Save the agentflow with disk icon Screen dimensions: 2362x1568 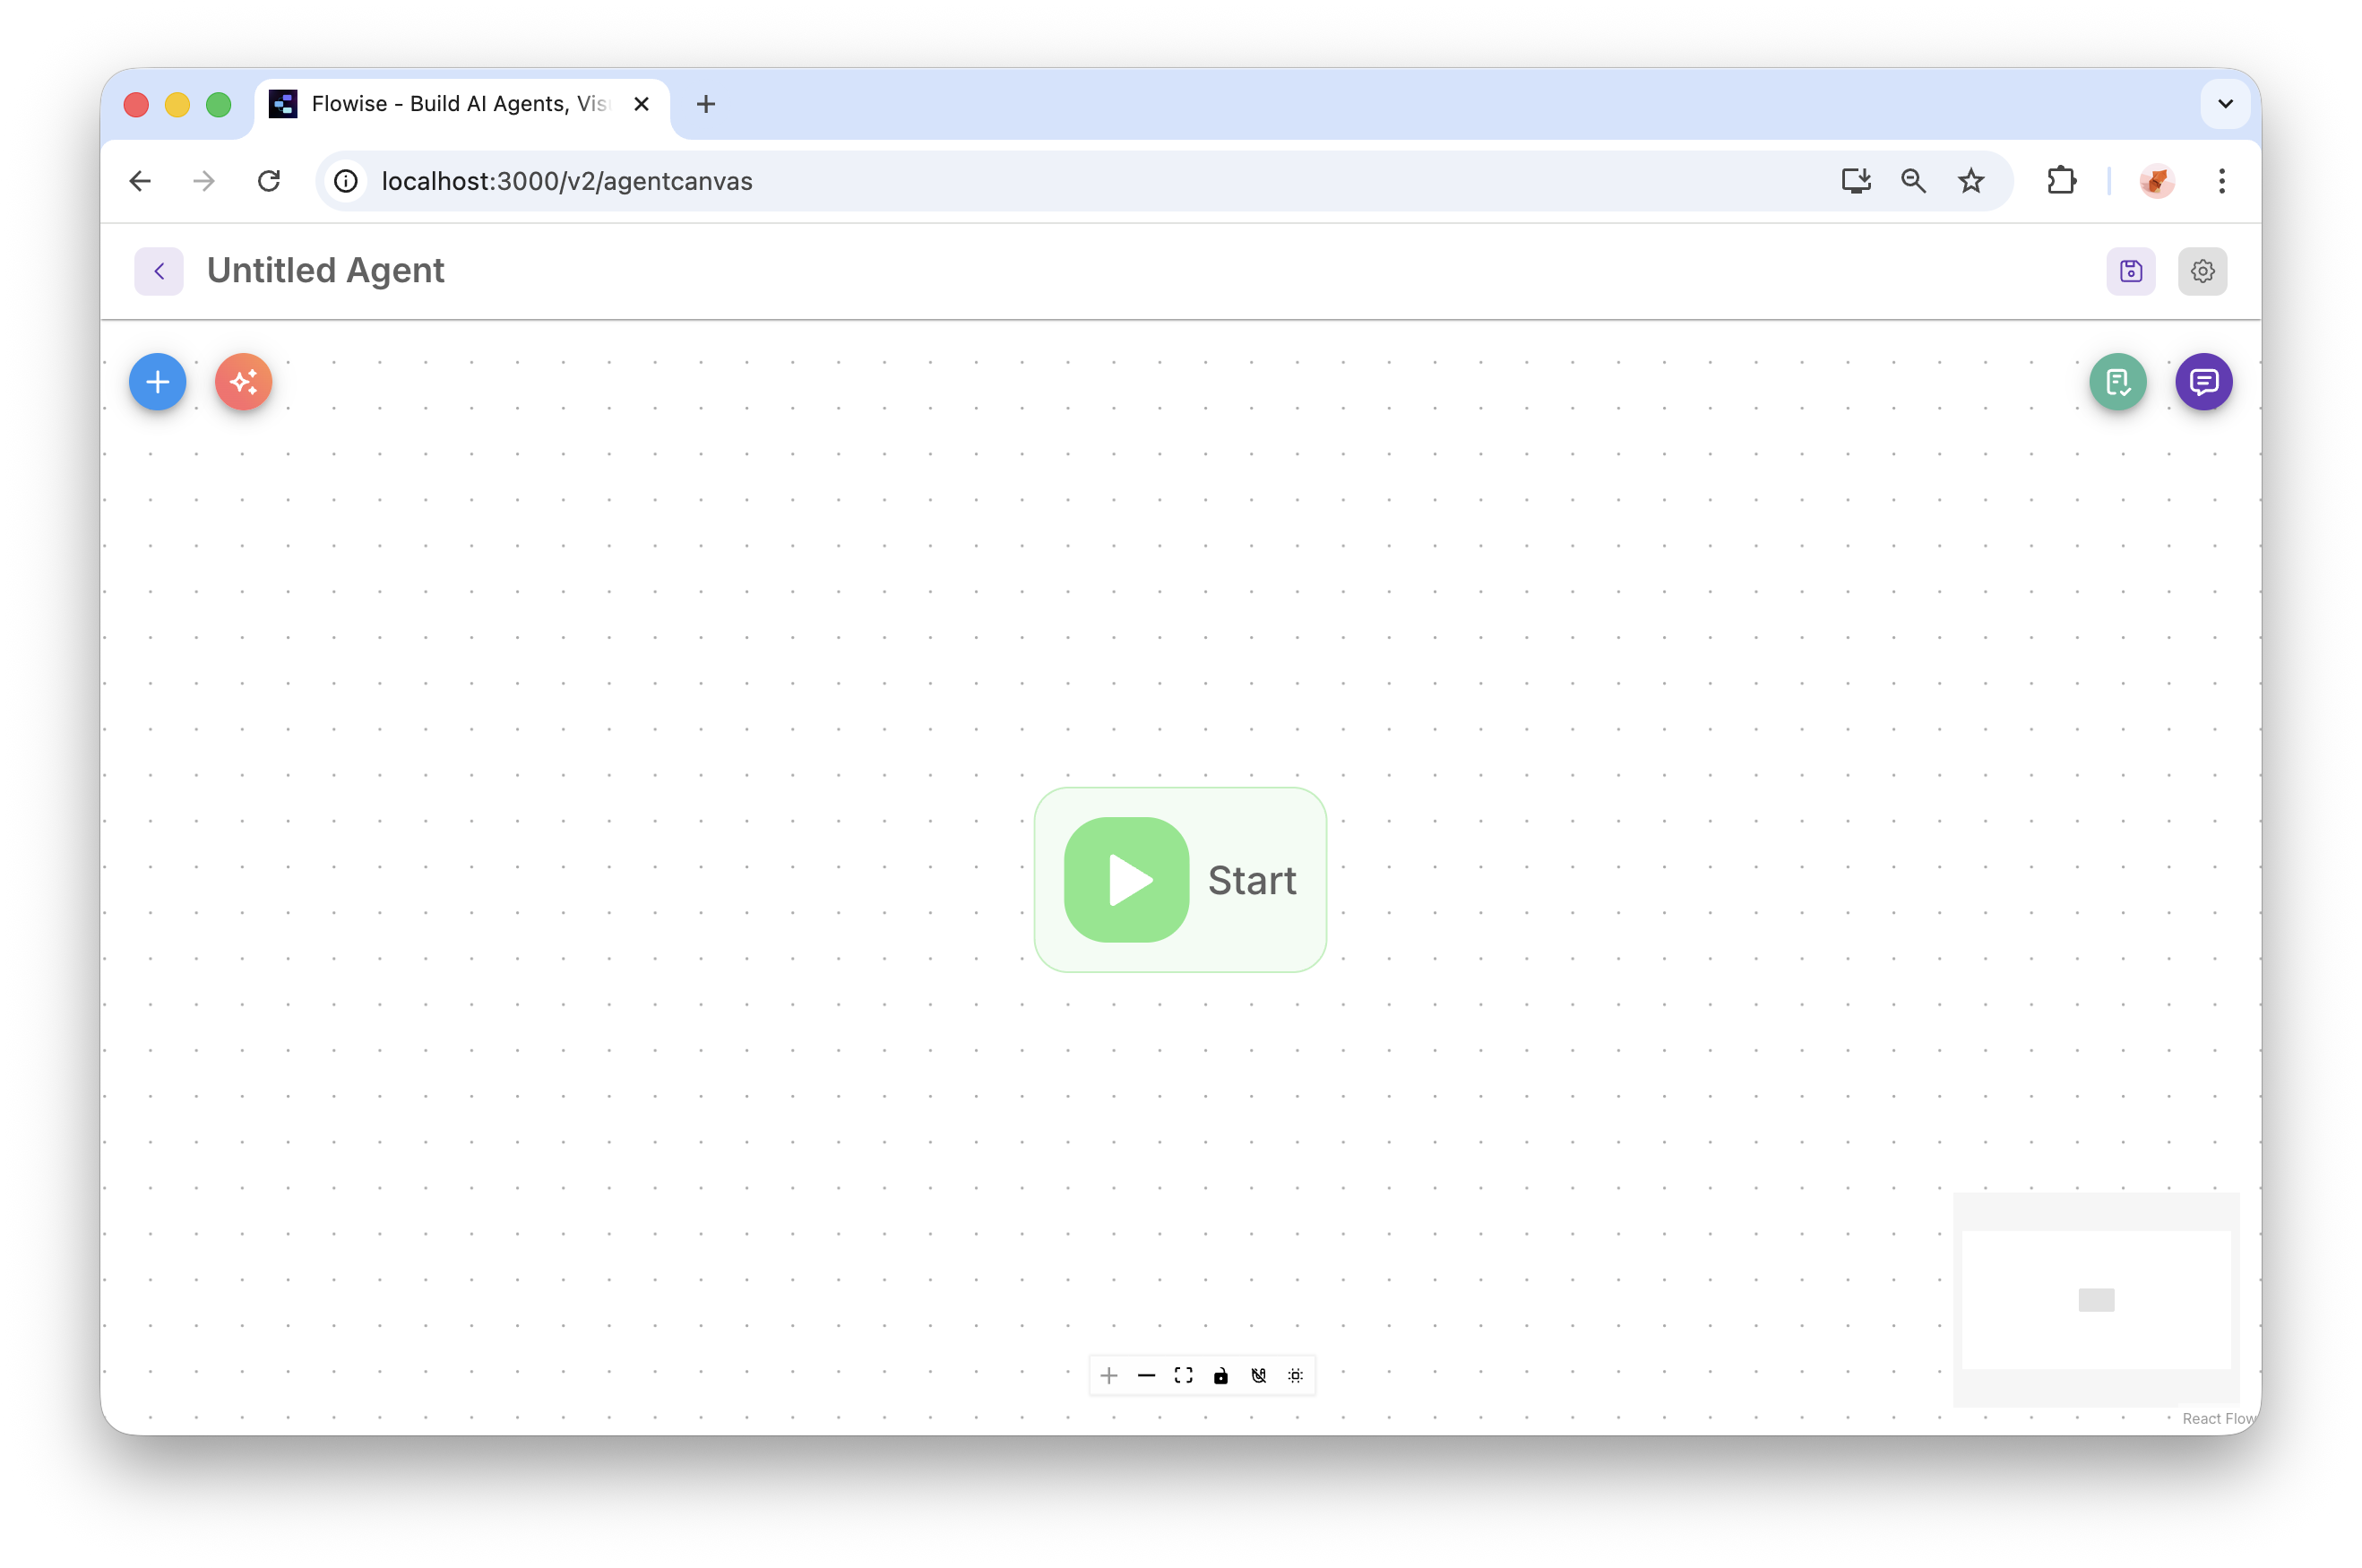[x=2130, y=271]
